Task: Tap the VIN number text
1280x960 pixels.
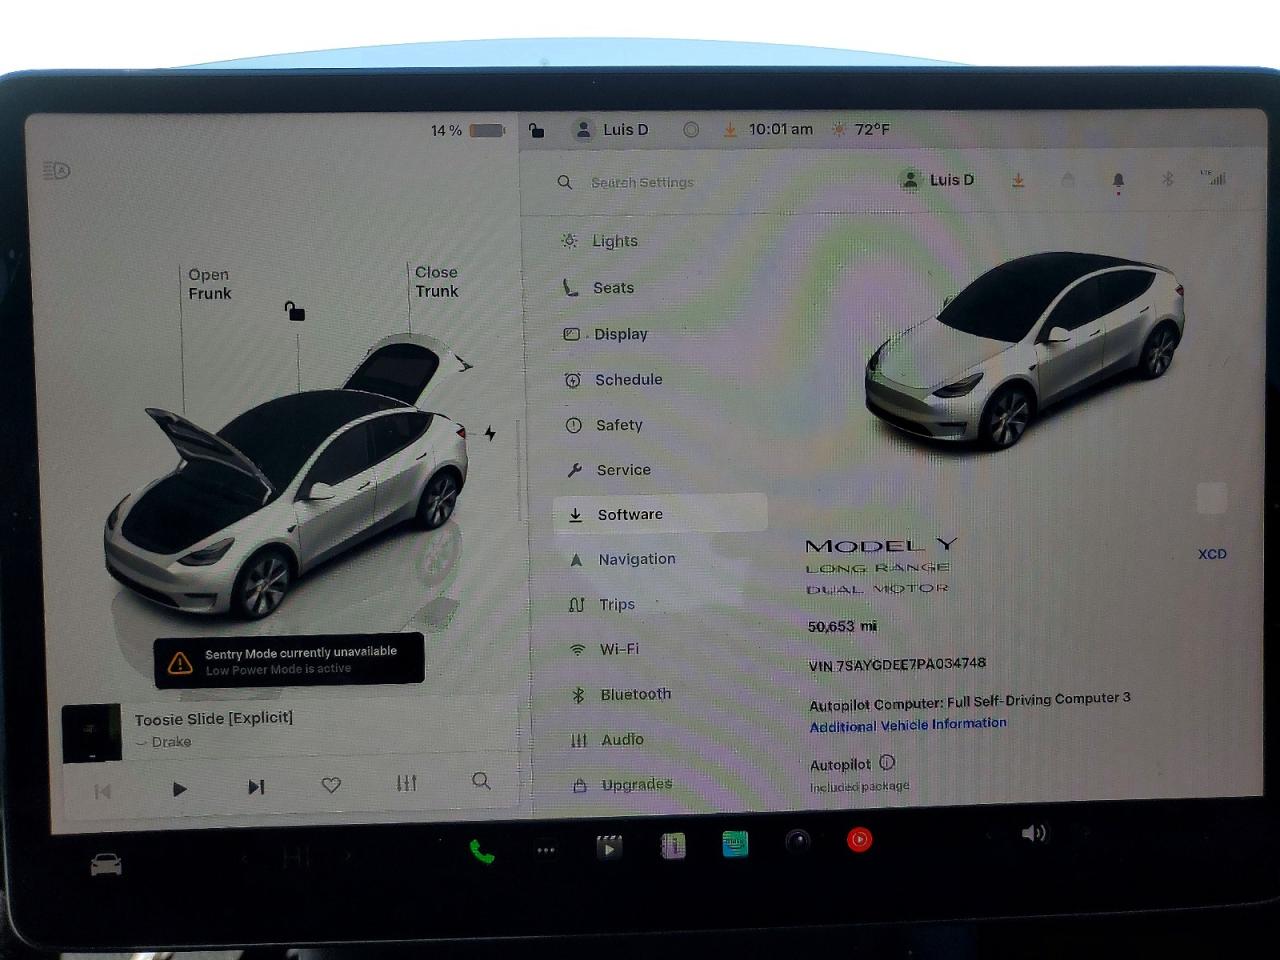Action: [897, 664]
